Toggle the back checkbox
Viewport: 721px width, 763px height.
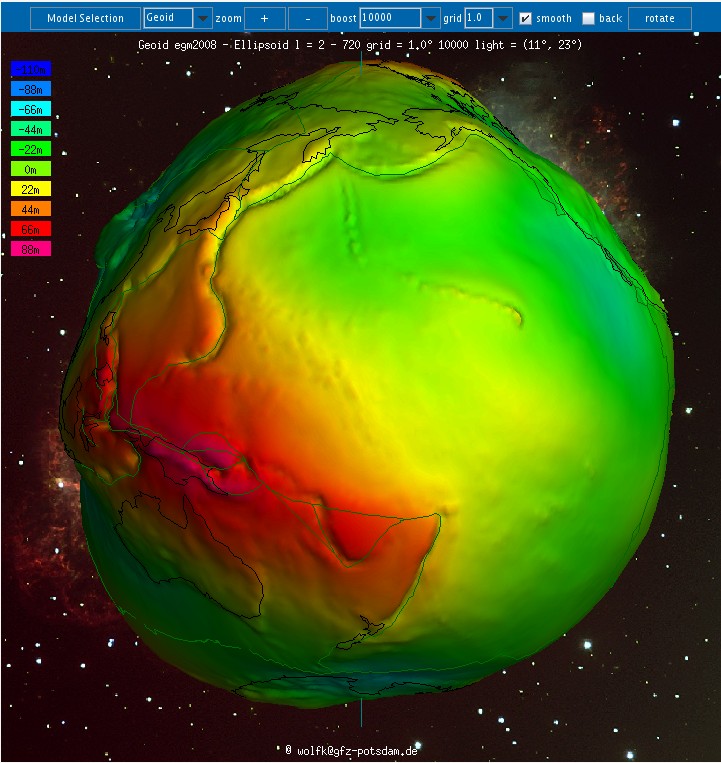588,18
